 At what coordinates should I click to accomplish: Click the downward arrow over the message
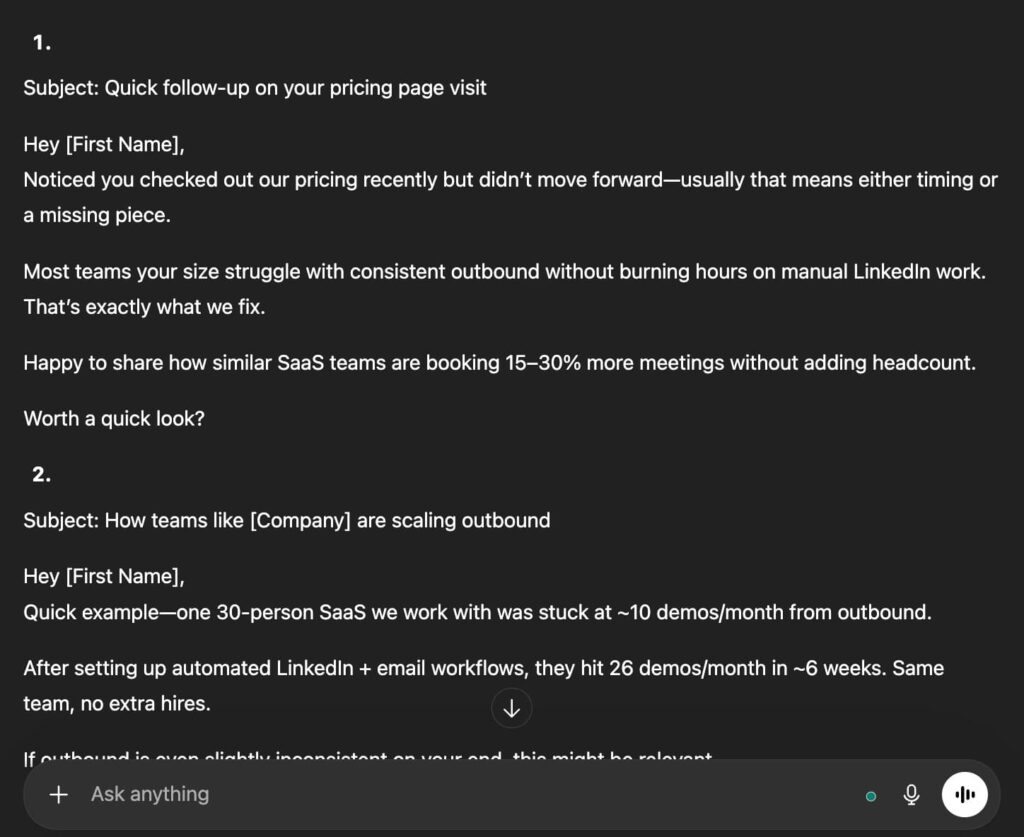tap(511, 708)
